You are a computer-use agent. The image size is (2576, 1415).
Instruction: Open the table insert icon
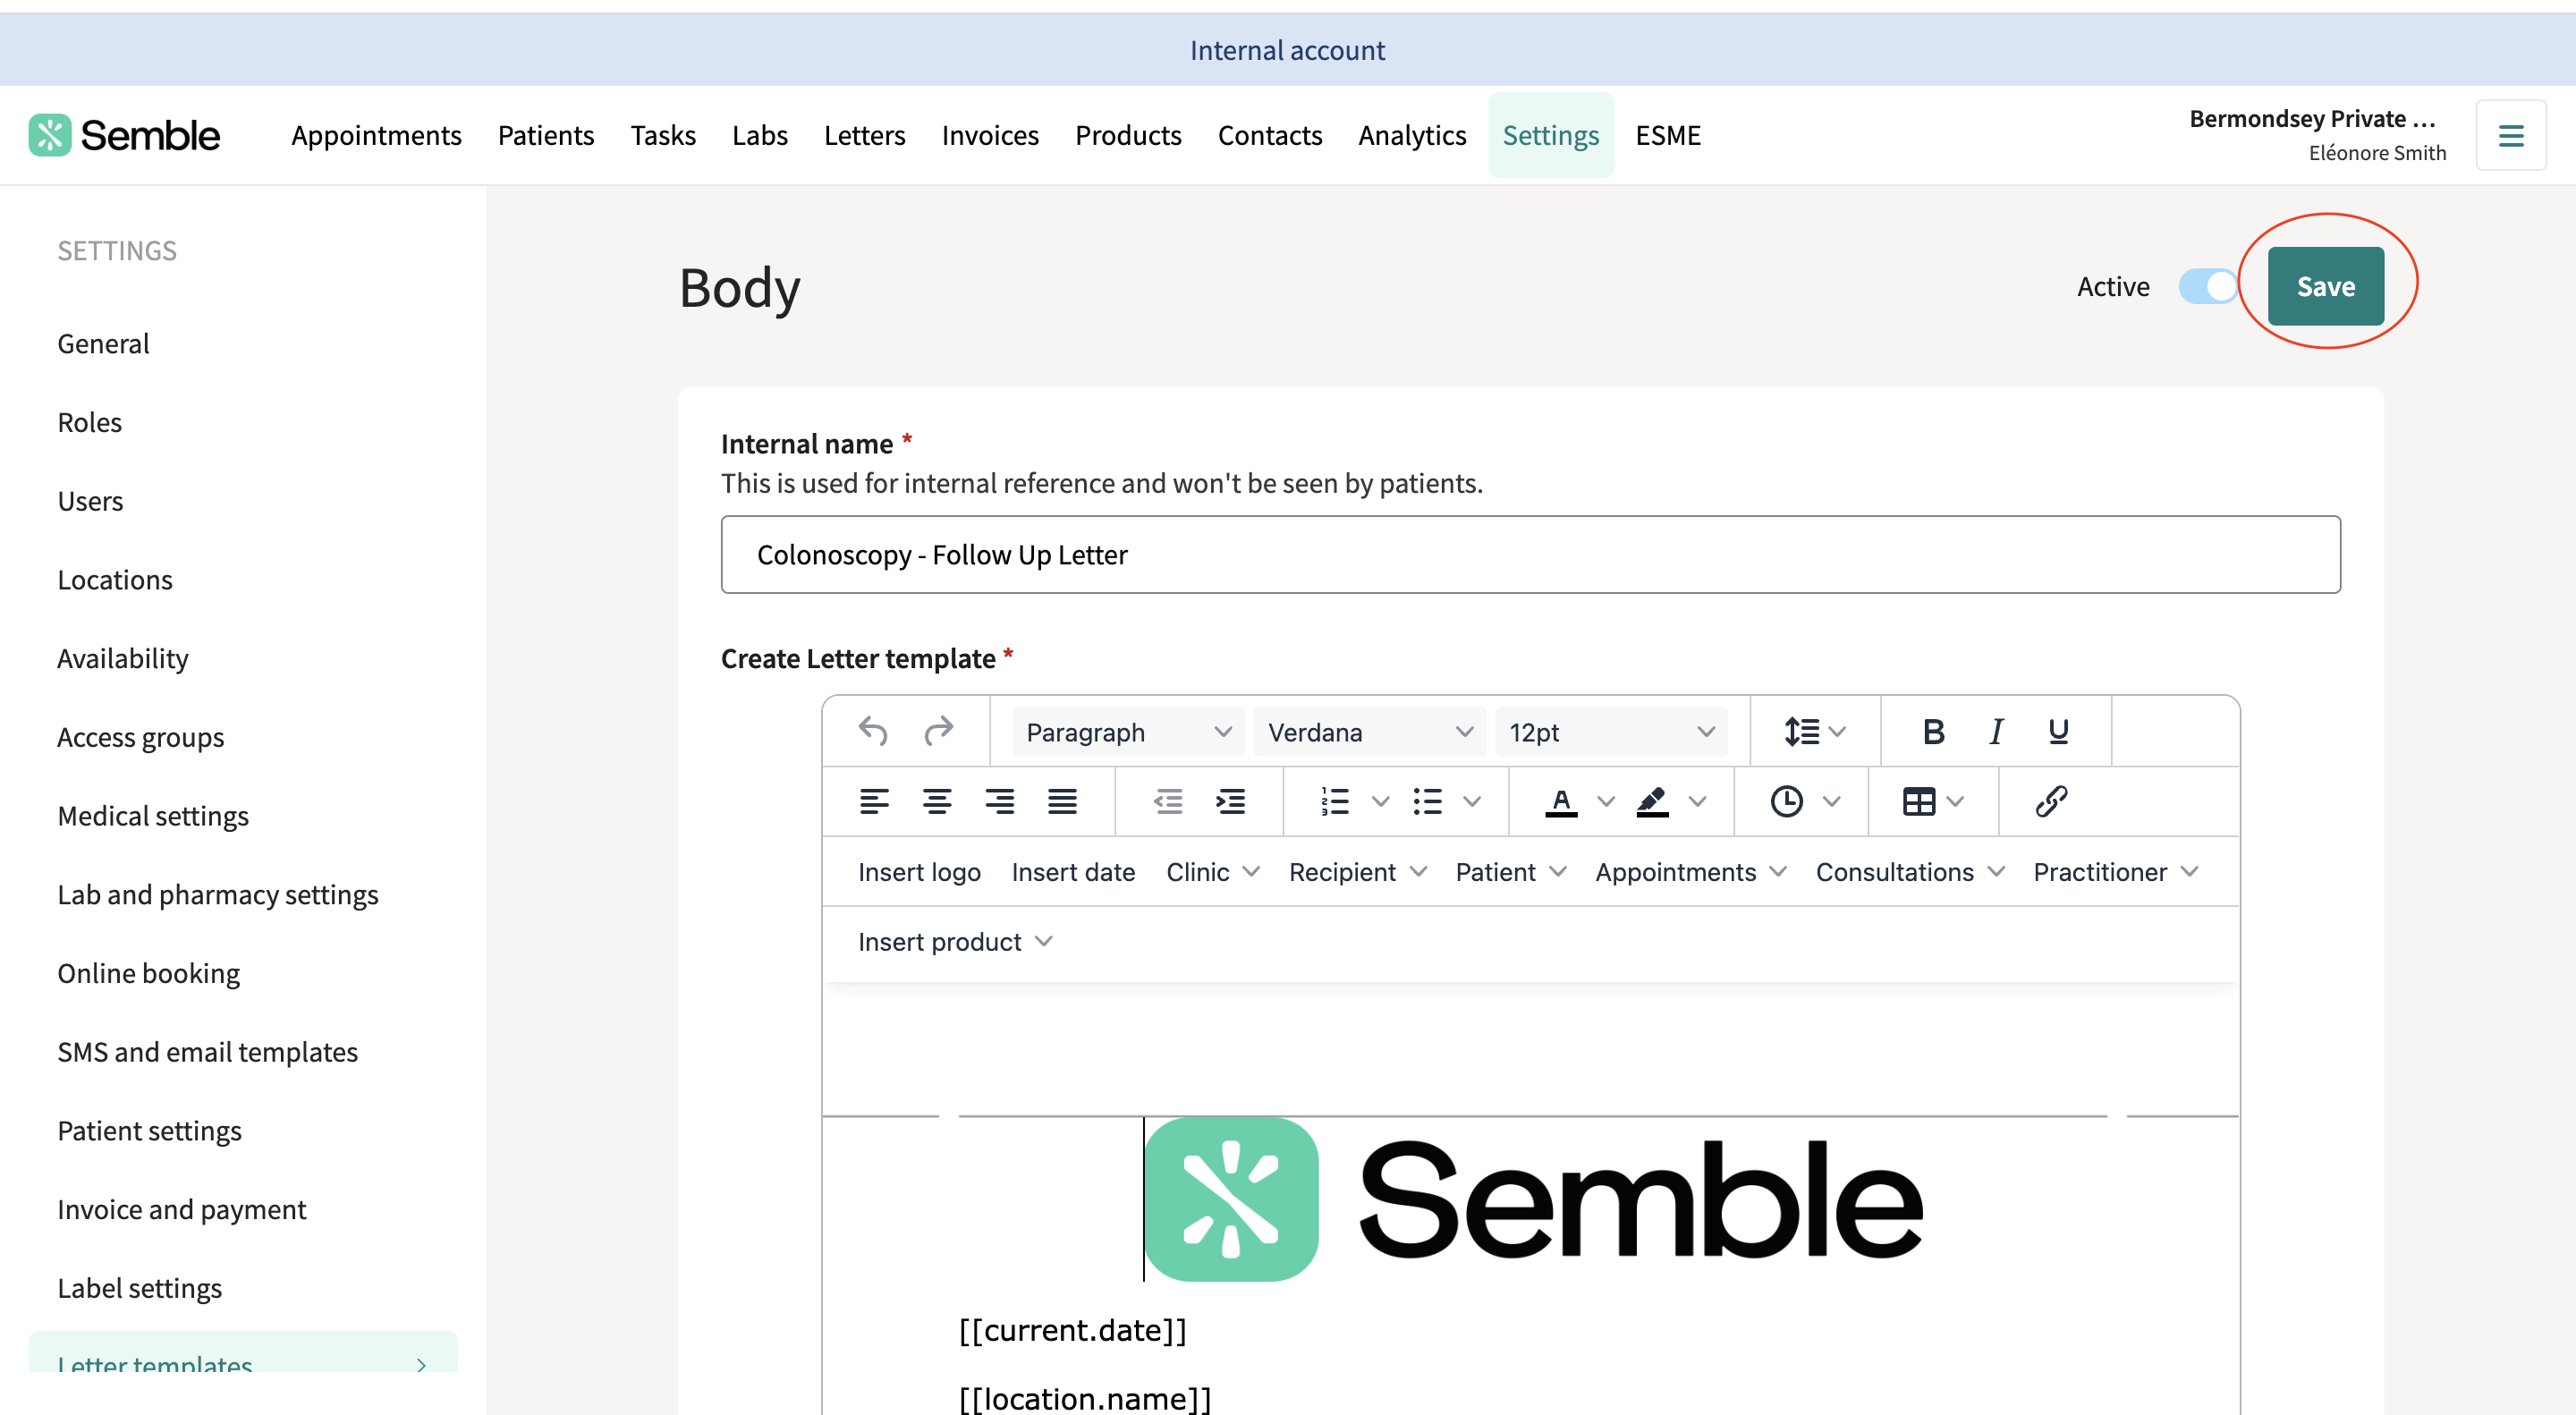(1919, 801)
